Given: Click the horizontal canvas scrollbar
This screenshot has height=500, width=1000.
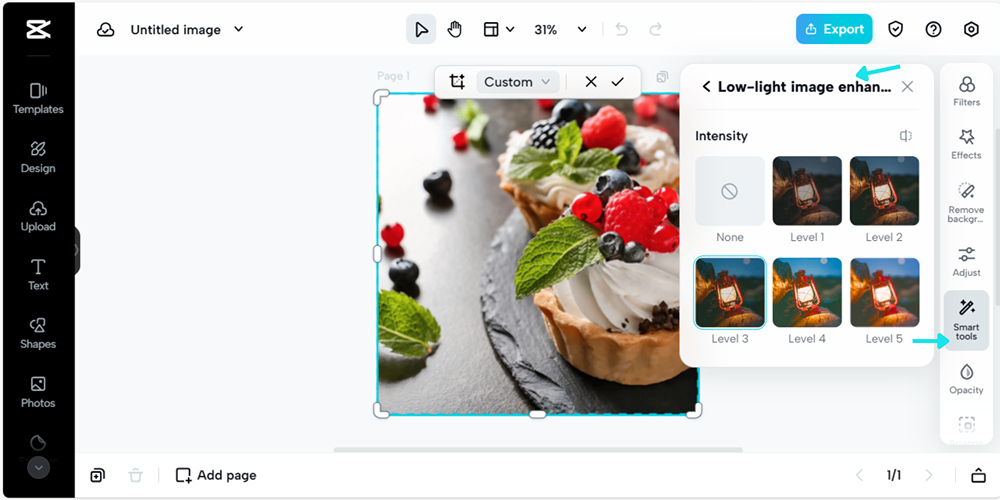Looking at the screenshot, I should [x=538, y=450].
